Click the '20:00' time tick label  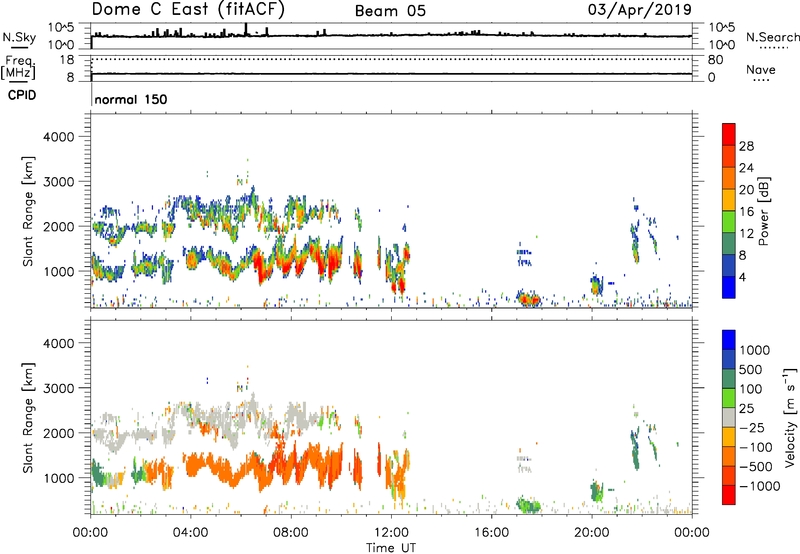point(592,533)
